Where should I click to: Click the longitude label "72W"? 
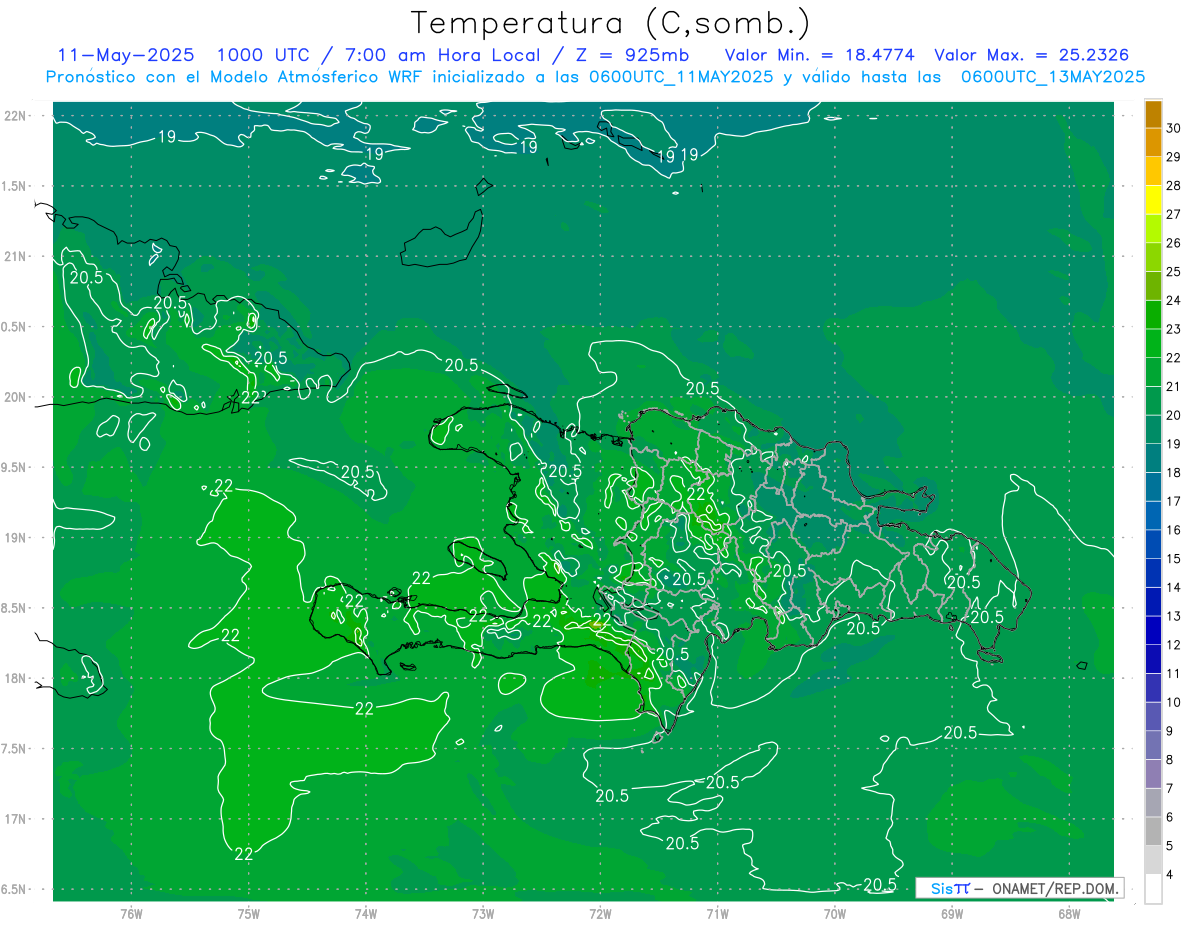pyautogui.click(x=600, y=914)
